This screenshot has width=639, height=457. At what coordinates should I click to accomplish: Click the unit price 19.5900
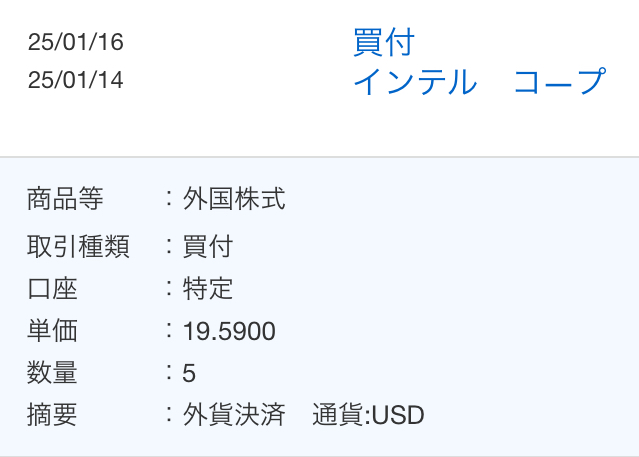pos(229,331)
